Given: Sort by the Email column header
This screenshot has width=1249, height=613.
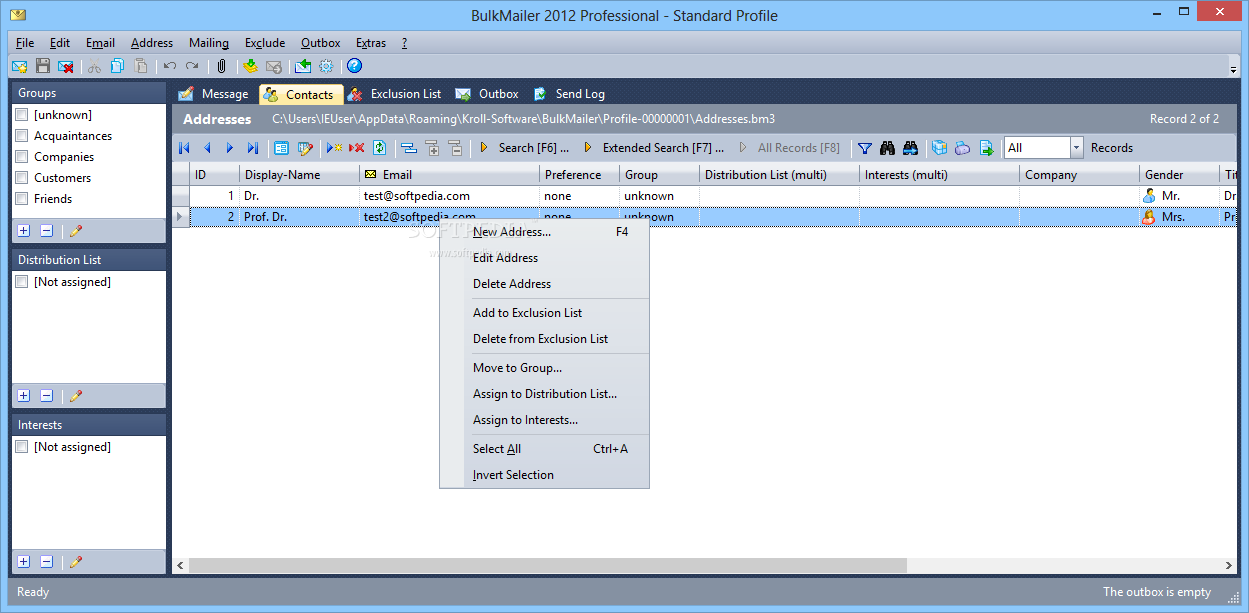Looking at the screenshot, I should pos(449,175).
